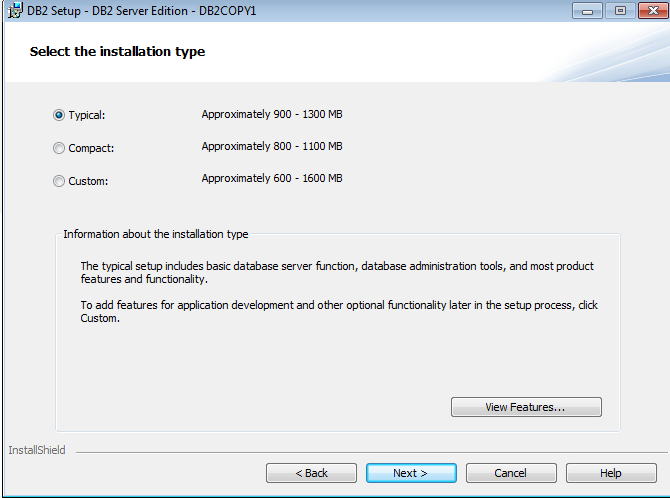Minimize the DB2 Setup window

tap(588, 11)
